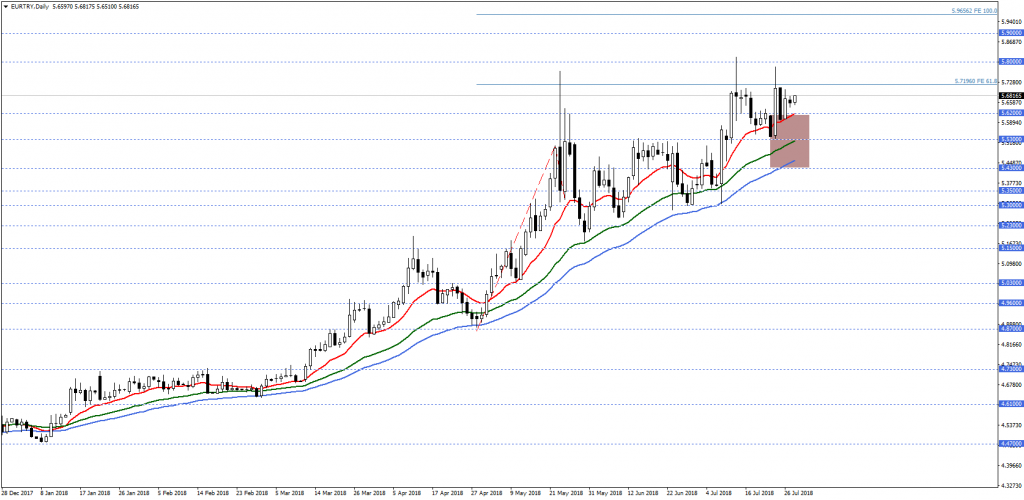Click the 5.80000 horizontal line price tag
This screenshot has width=1024, height=500.
click(x=1010, y=61)
